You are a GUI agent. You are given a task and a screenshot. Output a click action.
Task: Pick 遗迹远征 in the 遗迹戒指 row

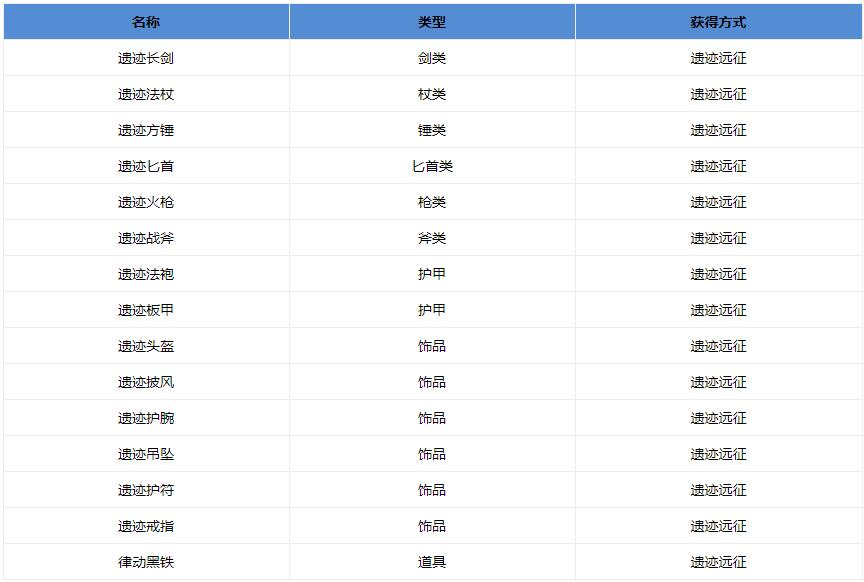pyautogui.click(x=719, y=526)
